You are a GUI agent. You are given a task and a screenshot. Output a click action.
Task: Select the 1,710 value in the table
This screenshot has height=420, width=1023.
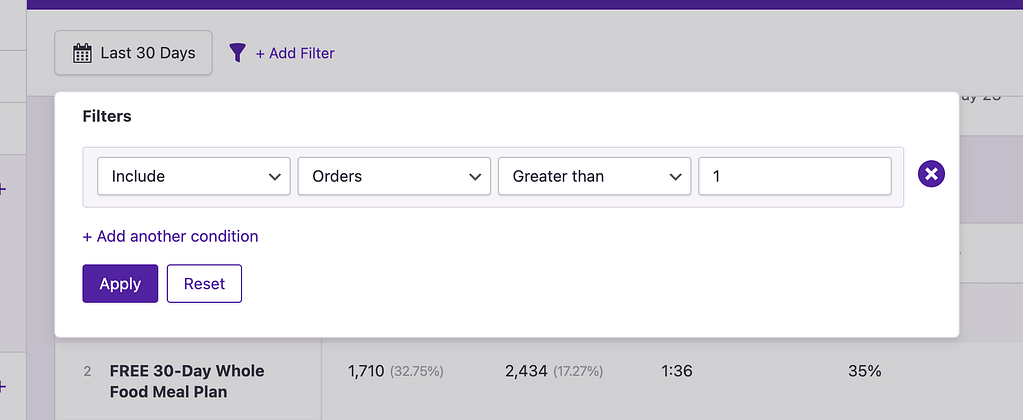pos(365,371)
